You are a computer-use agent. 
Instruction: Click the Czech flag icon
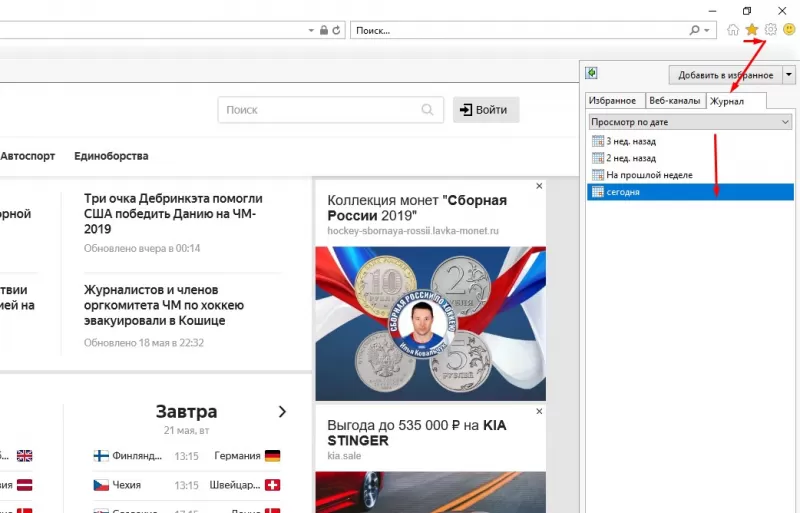tap(101, 485)
